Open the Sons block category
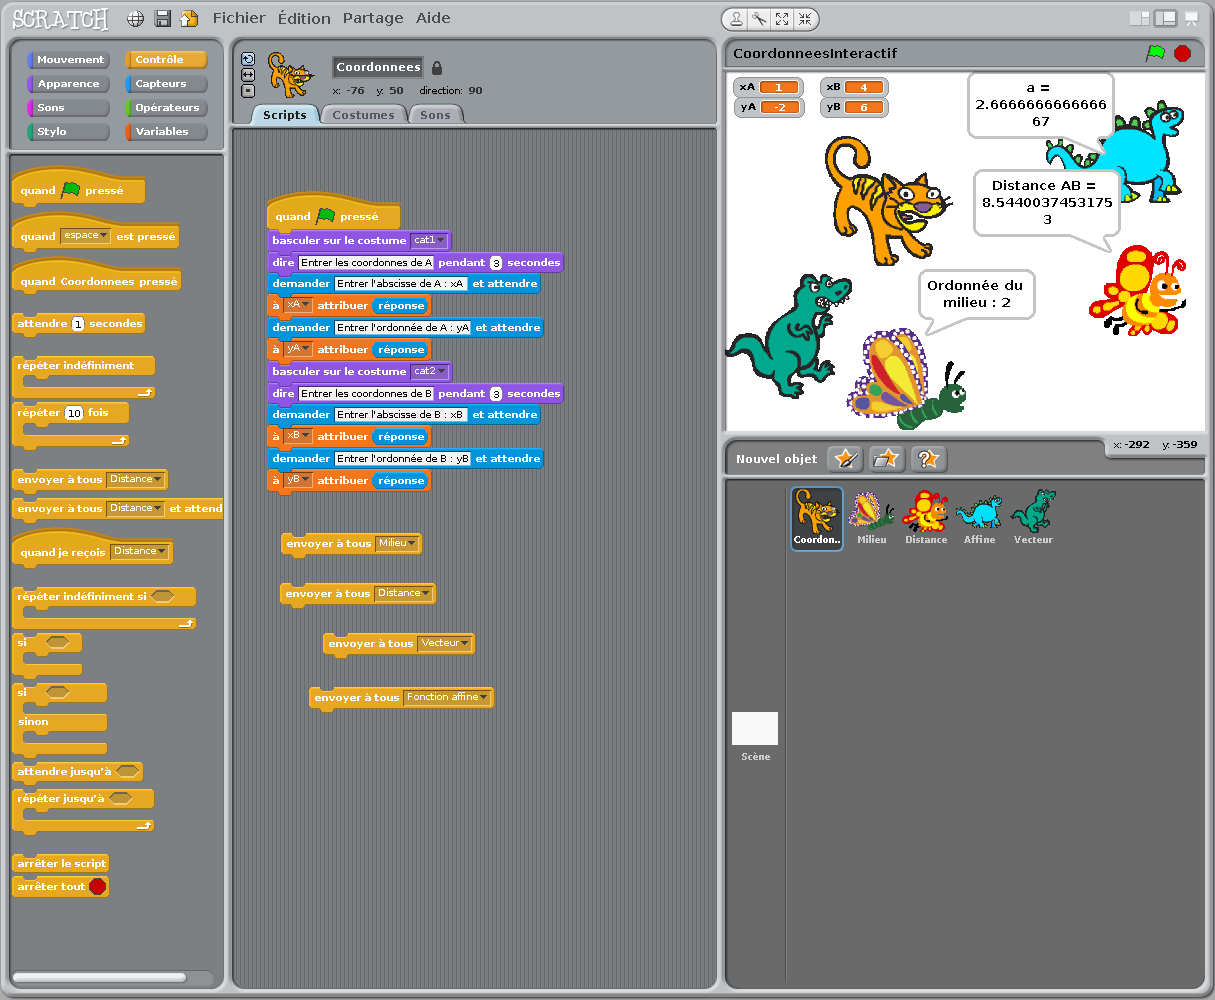 69,108
